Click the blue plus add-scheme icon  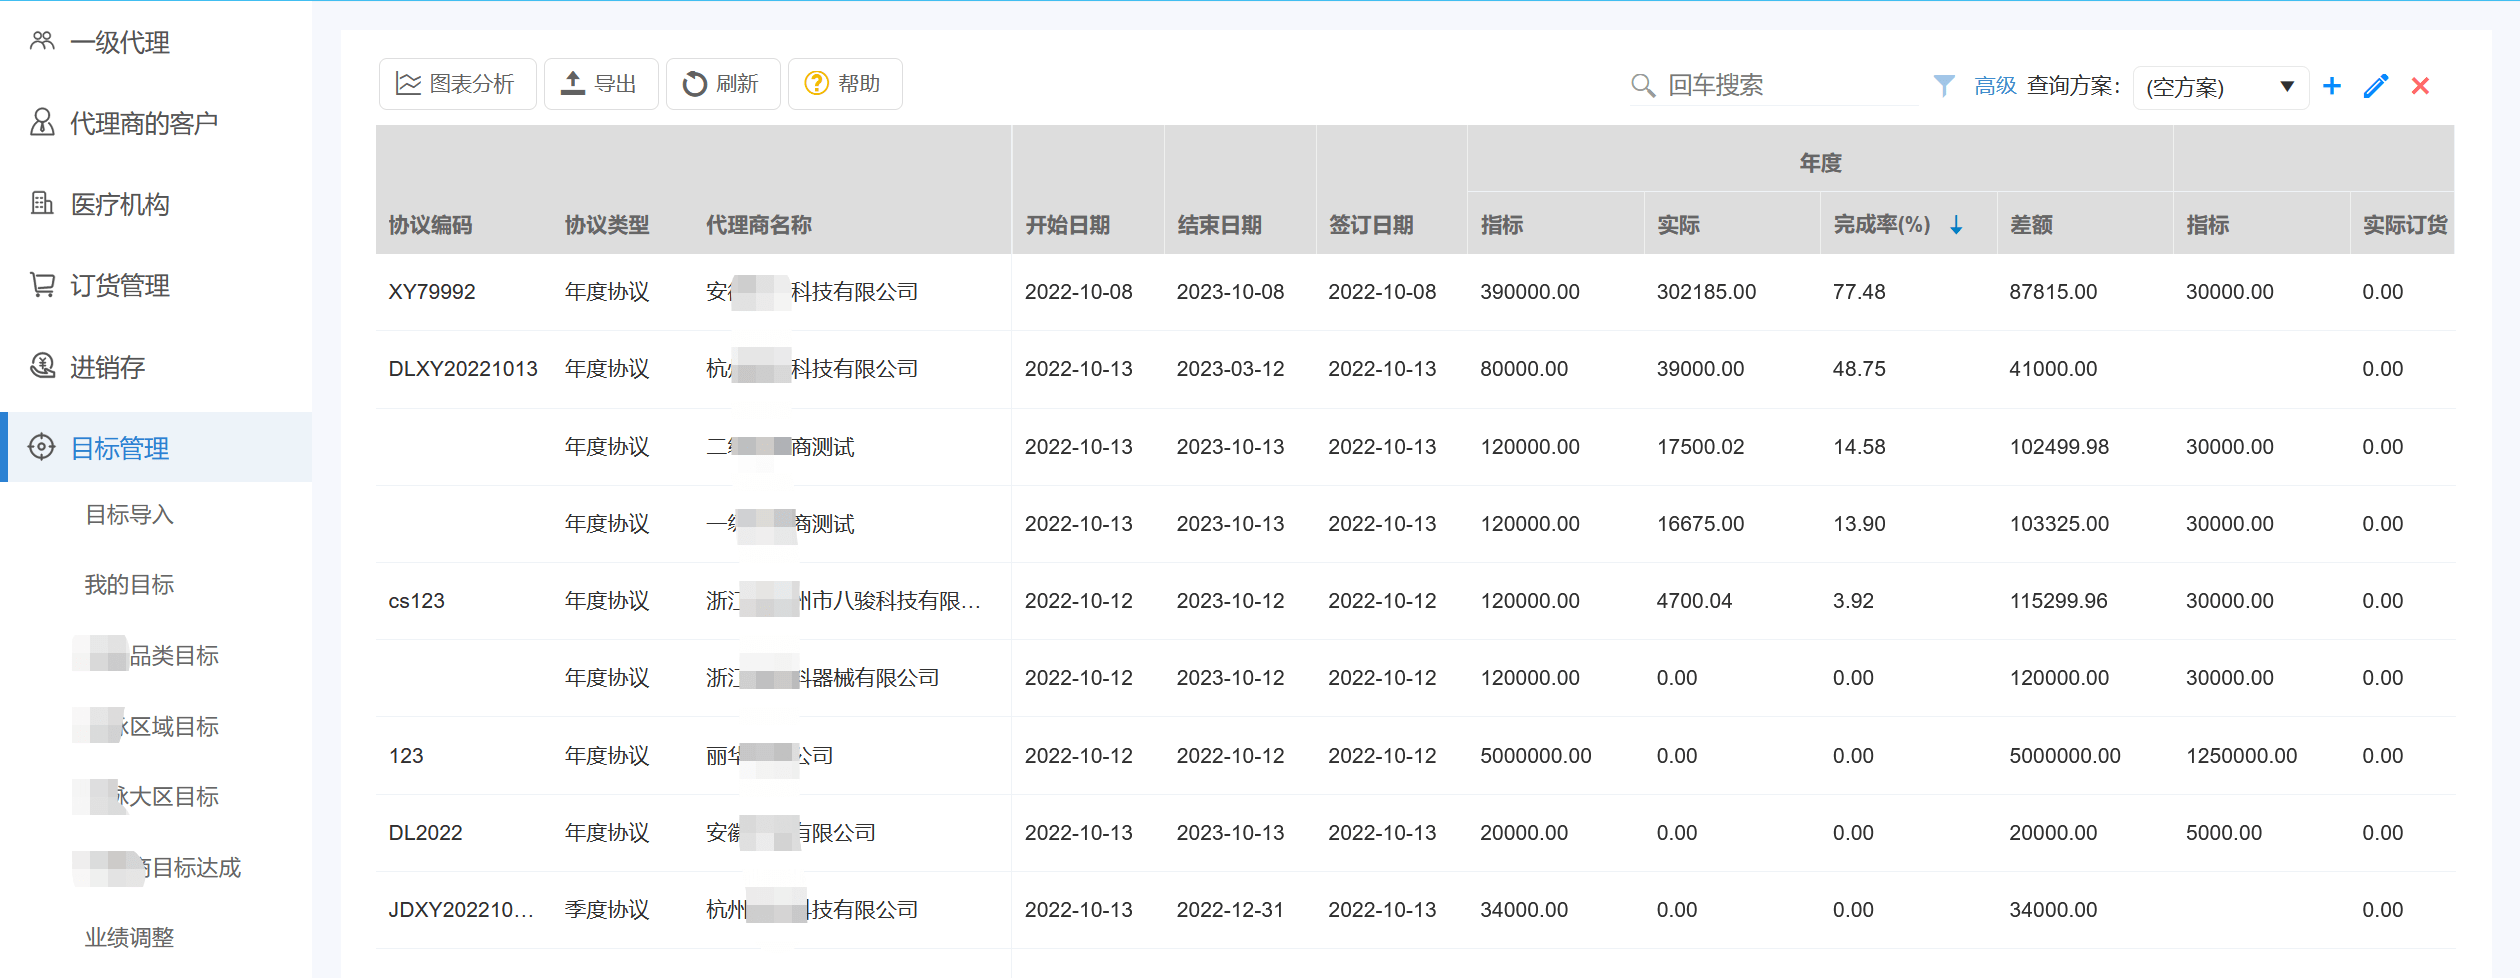tap(2331, 86)
